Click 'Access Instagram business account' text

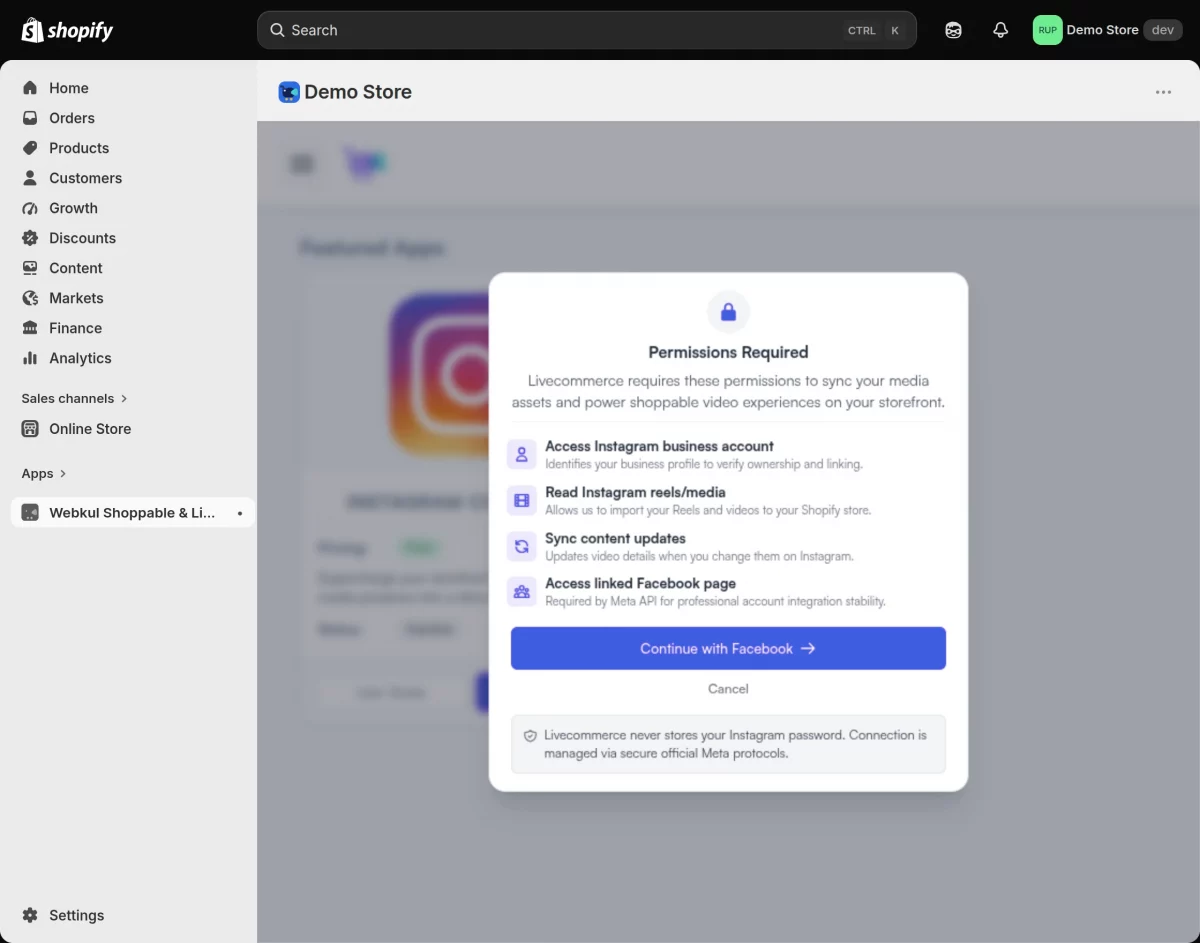point(659,446)
